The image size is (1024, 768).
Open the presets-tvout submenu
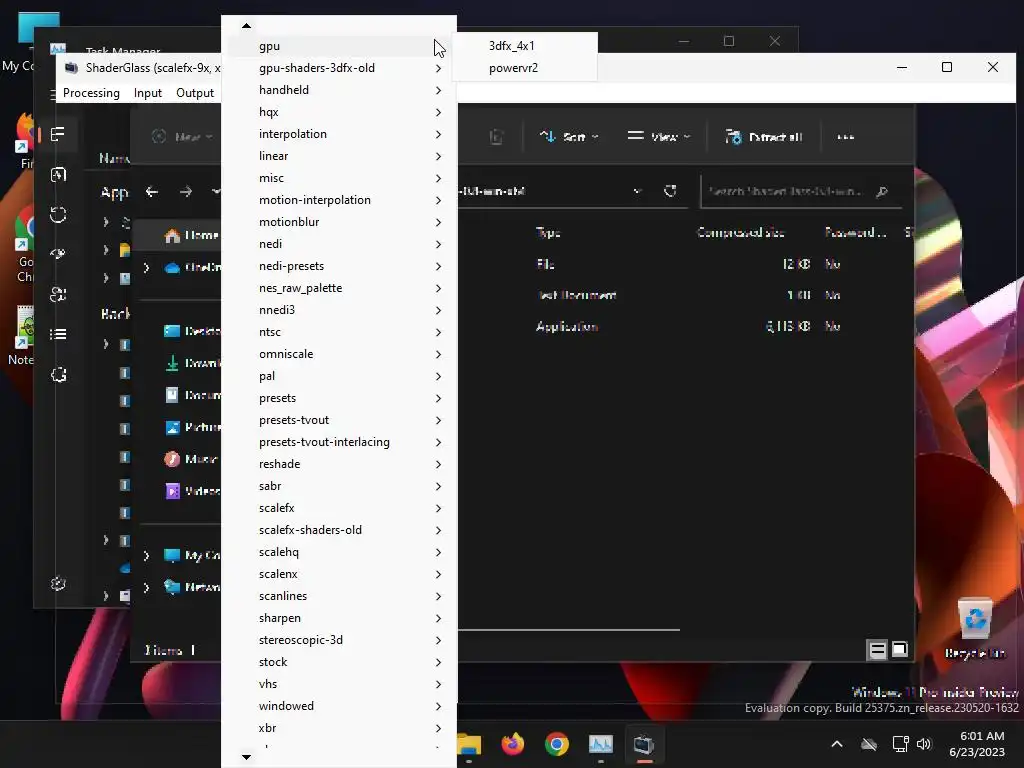(x=338, y=420)
